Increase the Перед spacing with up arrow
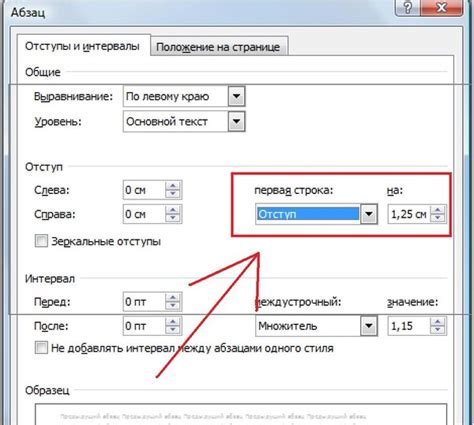The width and height of the screenshot is (474, 425). tap(173, 297)
